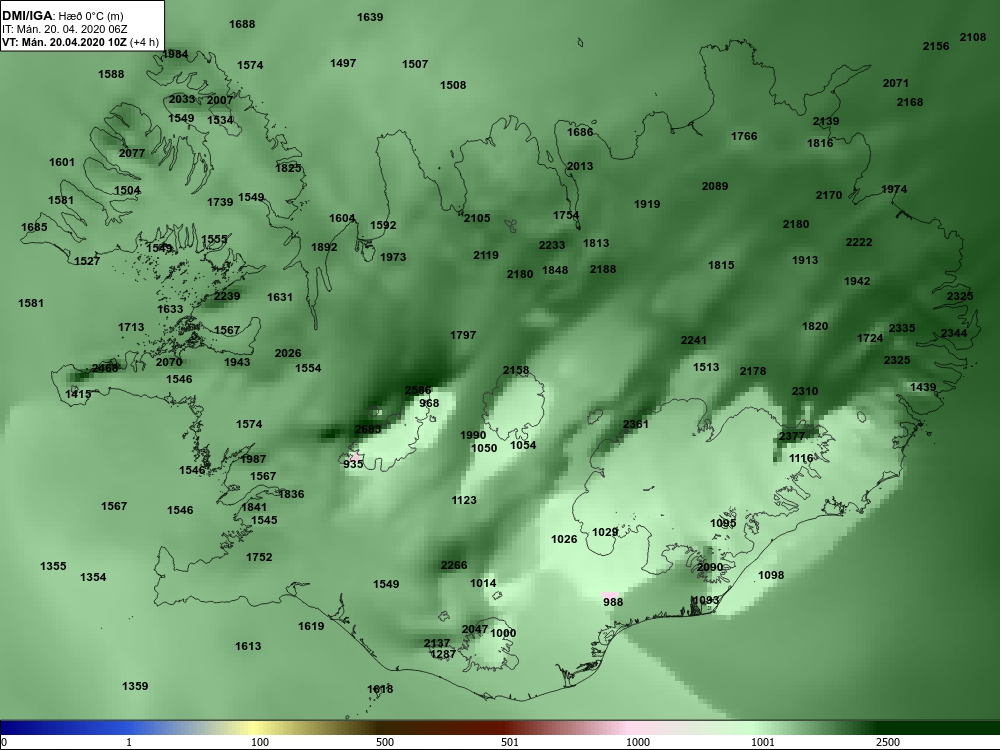Select the 1892 map value
The image size is (1000, 750).
tap(324, 247)
